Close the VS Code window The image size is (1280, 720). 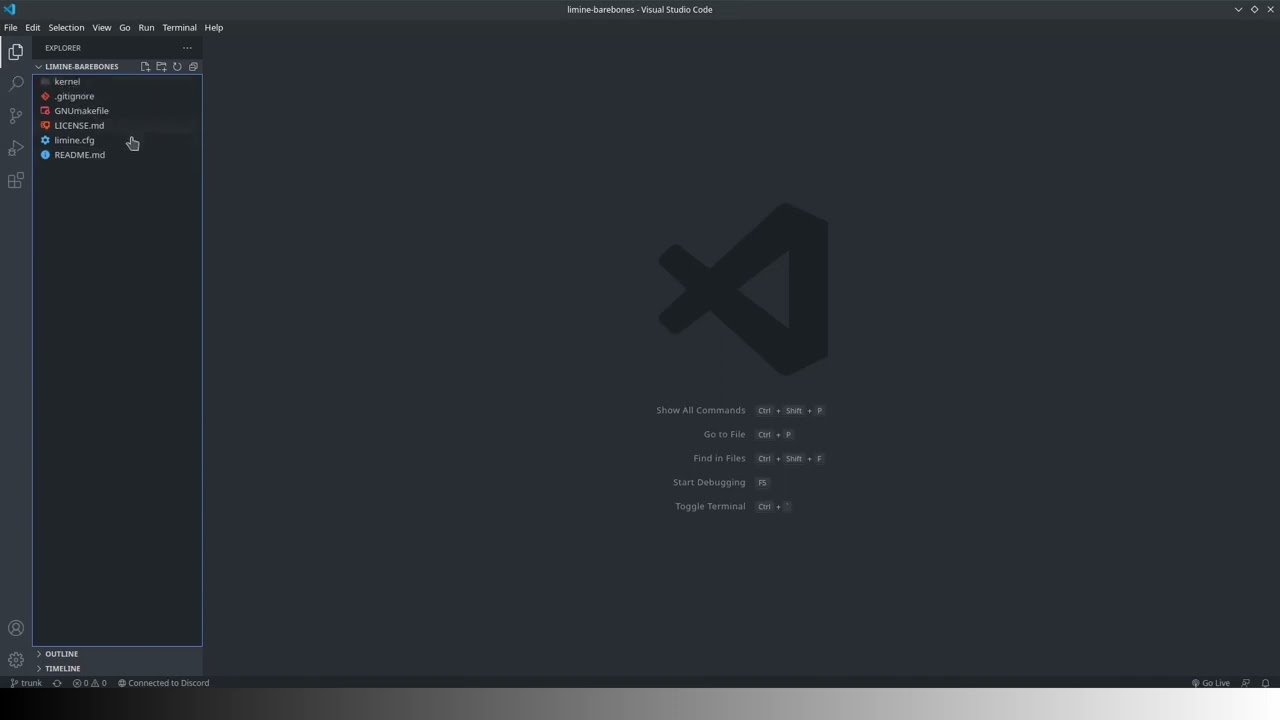click(x=1270, y=9)
